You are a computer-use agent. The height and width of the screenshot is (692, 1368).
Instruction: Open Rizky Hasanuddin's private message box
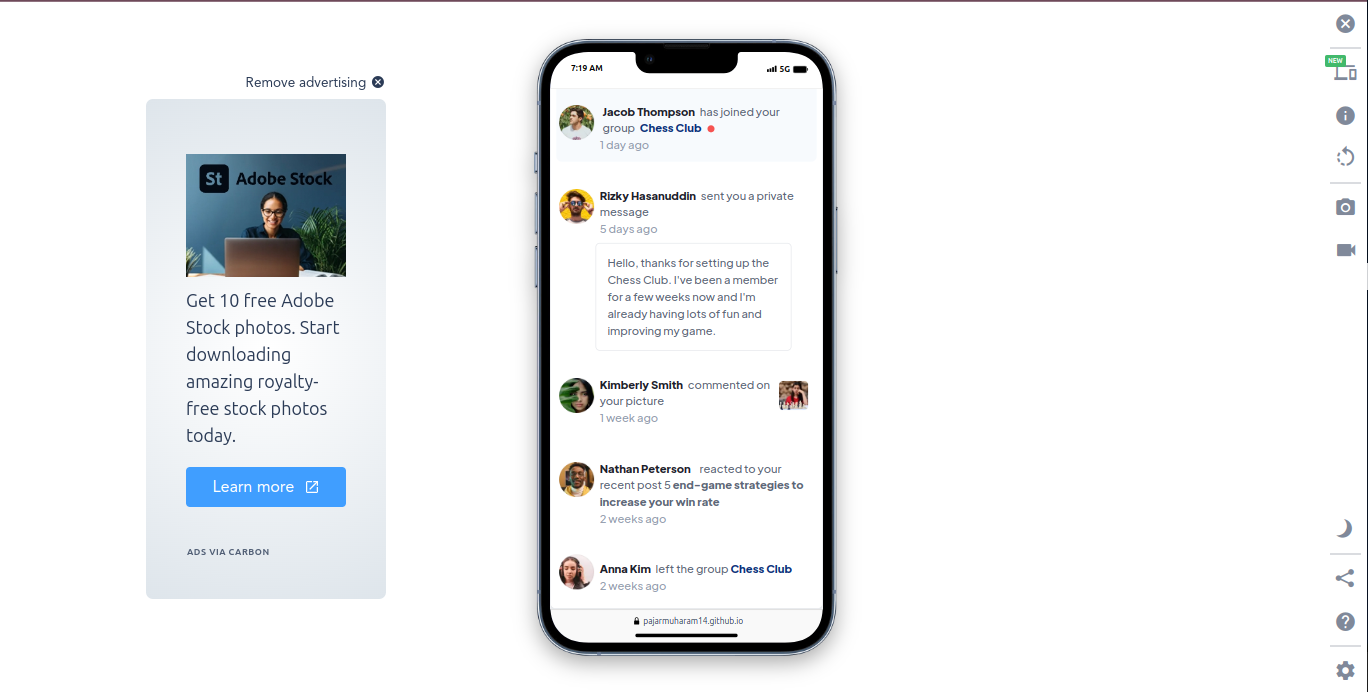click(693, 297)
